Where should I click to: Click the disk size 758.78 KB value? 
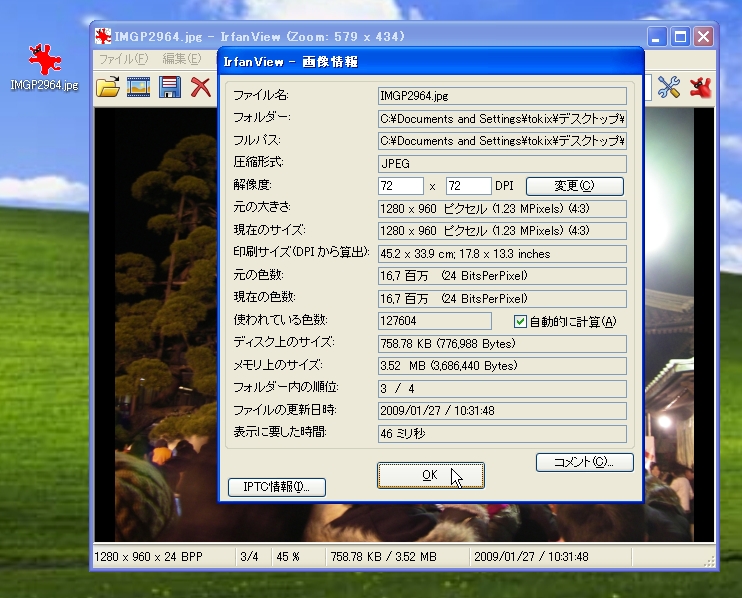tap(502, 343)
